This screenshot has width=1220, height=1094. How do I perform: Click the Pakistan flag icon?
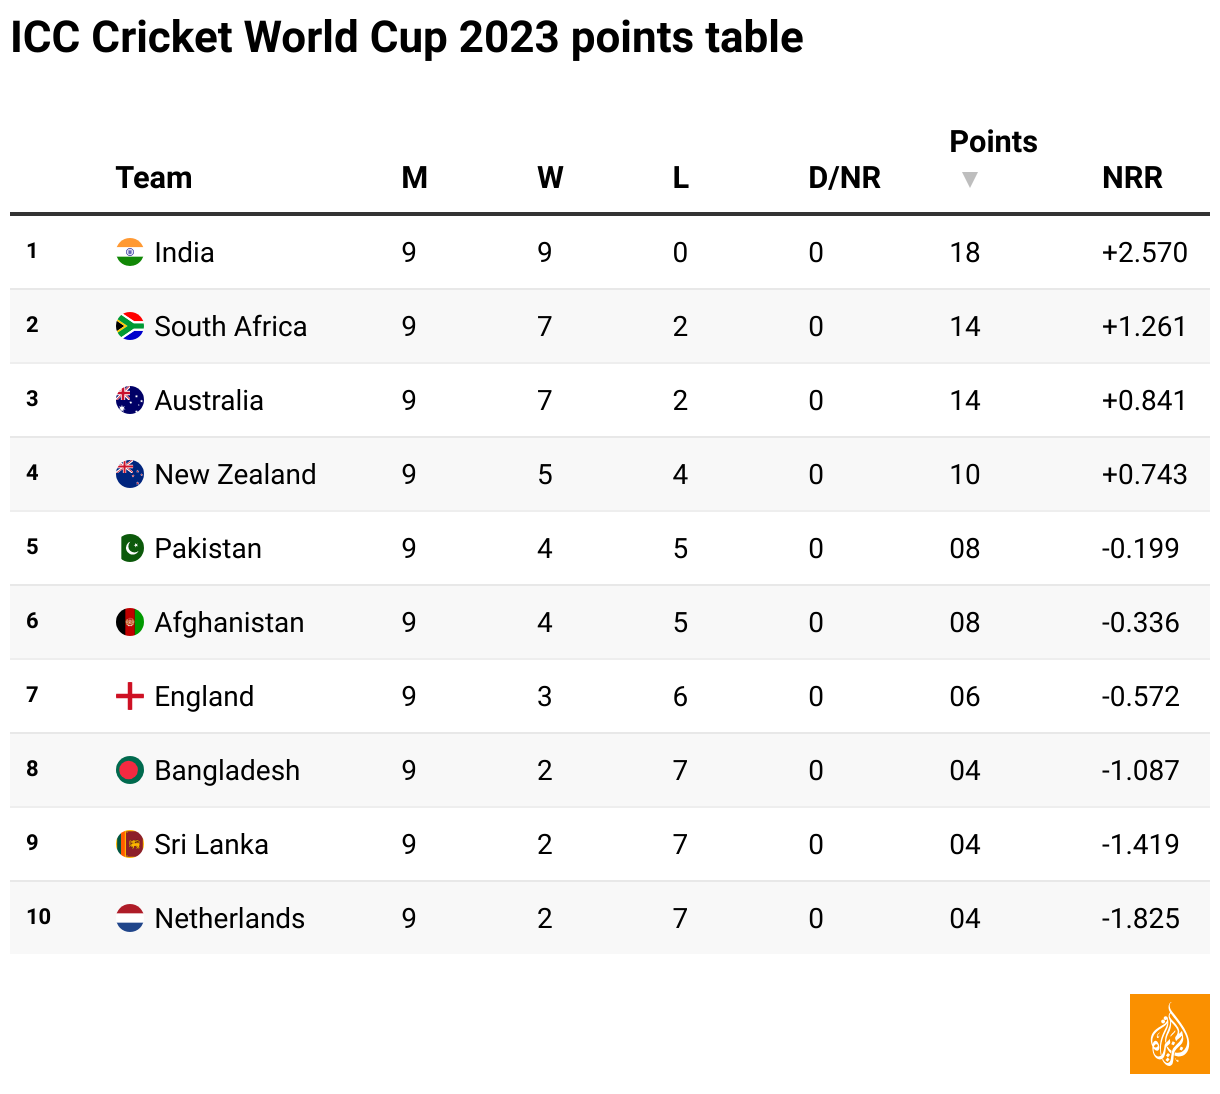click(x=130, y=548)
